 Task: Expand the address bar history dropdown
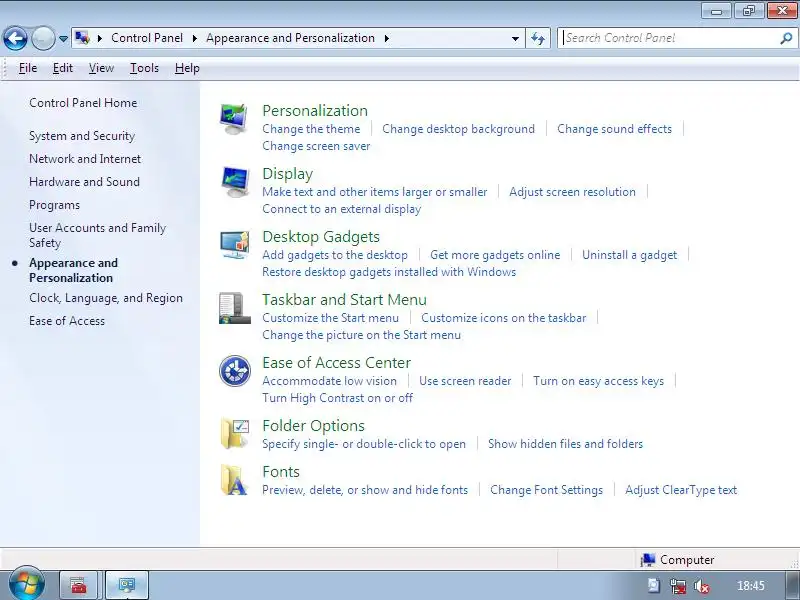click(515, 38)
